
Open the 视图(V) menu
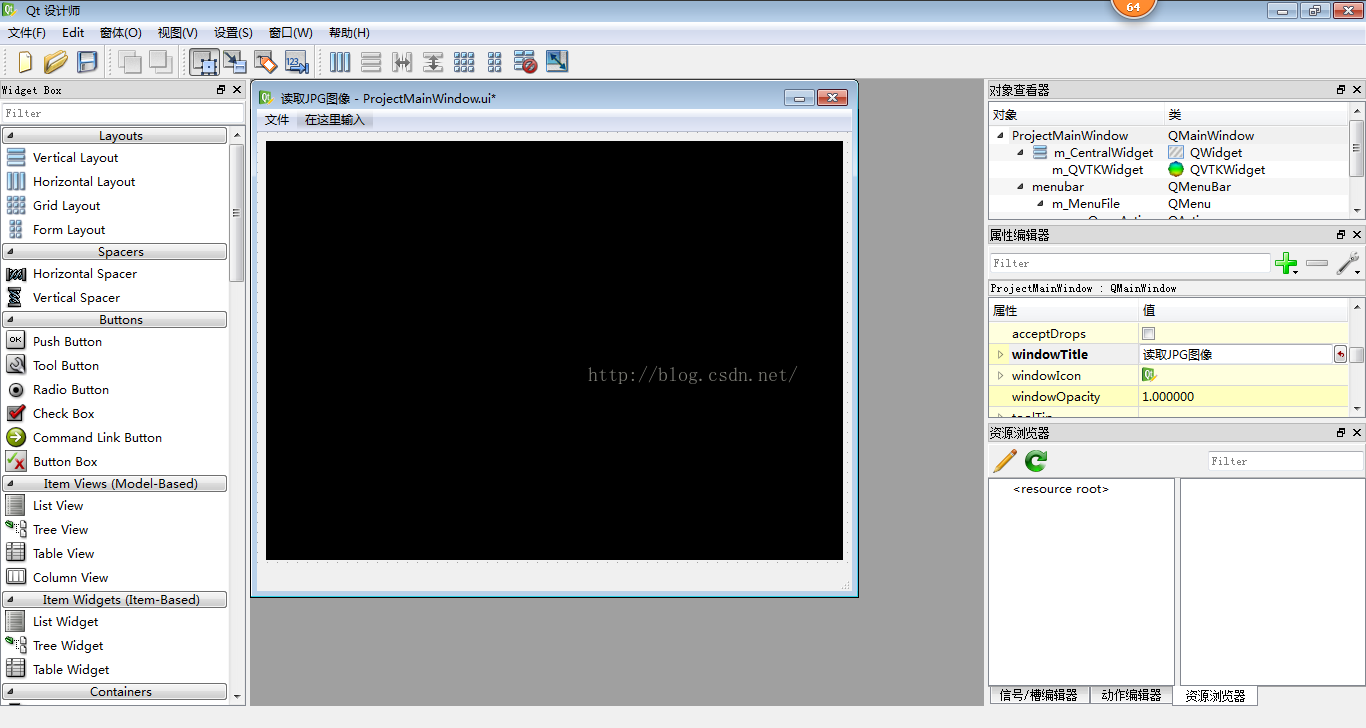(x=177, y=33)
